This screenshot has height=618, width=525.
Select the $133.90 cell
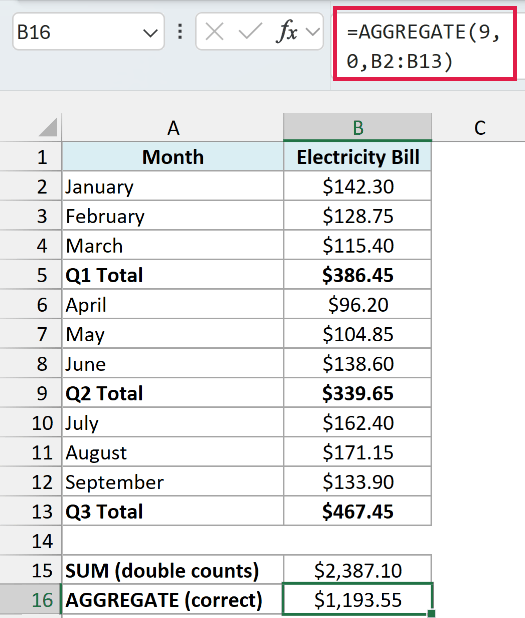pyautogui.click(x=357, y=482)
